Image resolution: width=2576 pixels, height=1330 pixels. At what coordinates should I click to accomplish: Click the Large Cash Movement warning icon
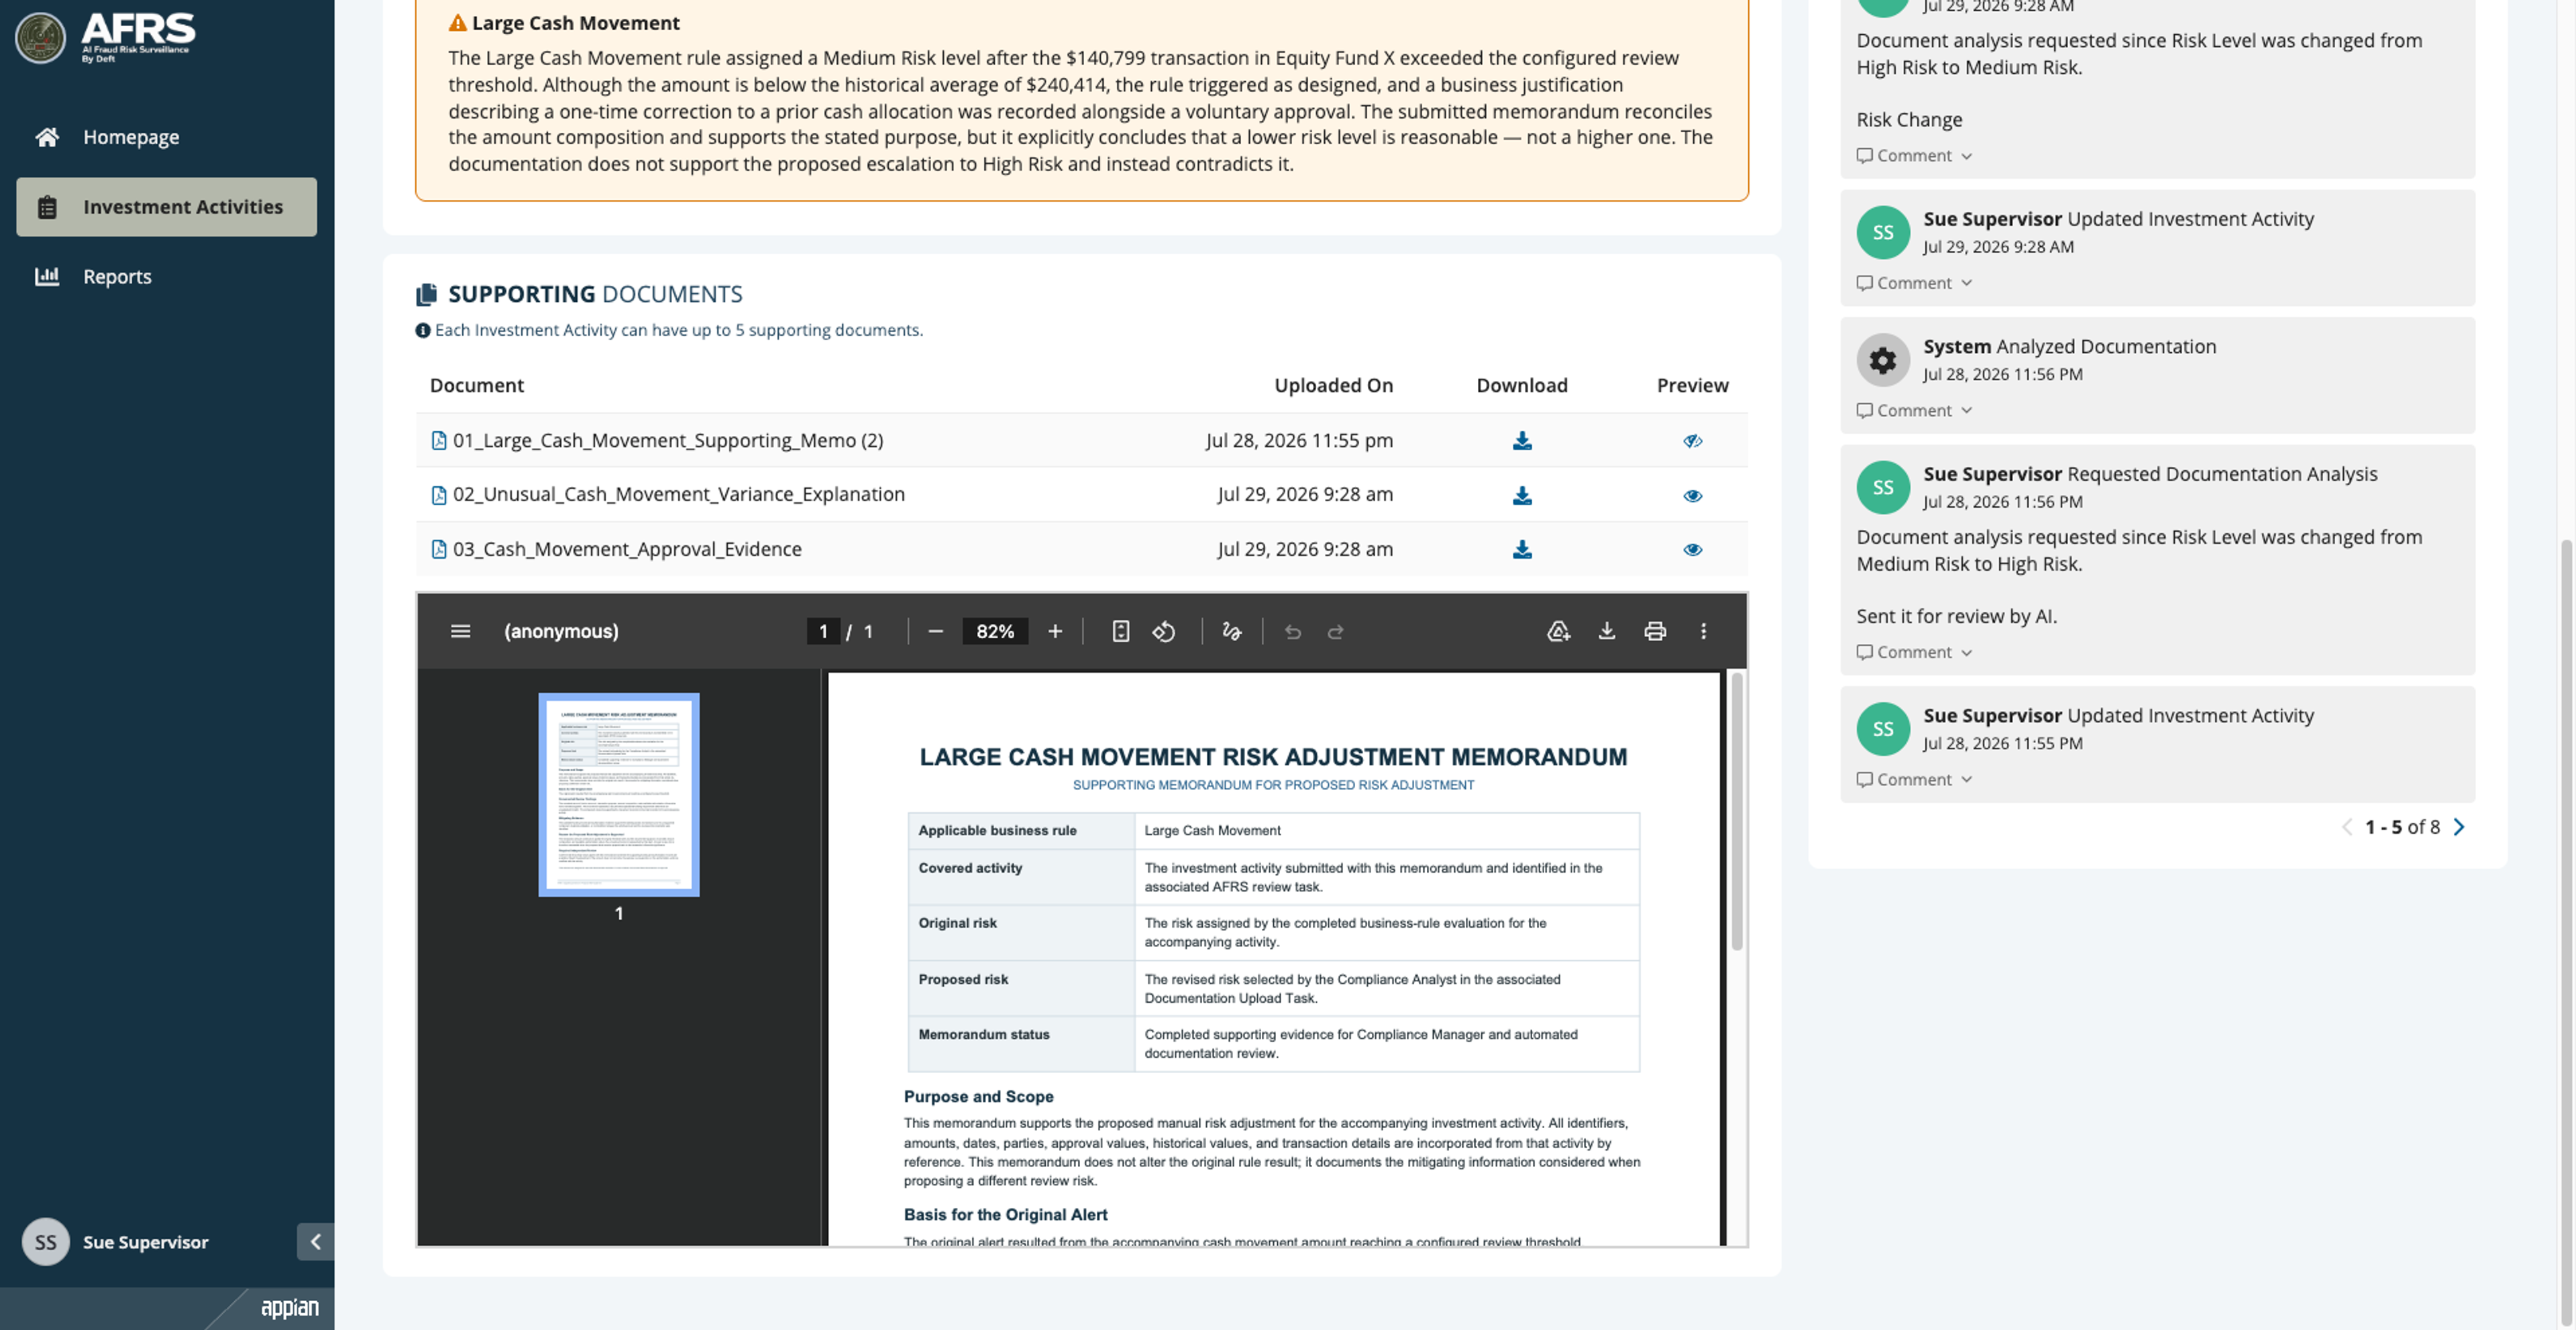(458, 23)
